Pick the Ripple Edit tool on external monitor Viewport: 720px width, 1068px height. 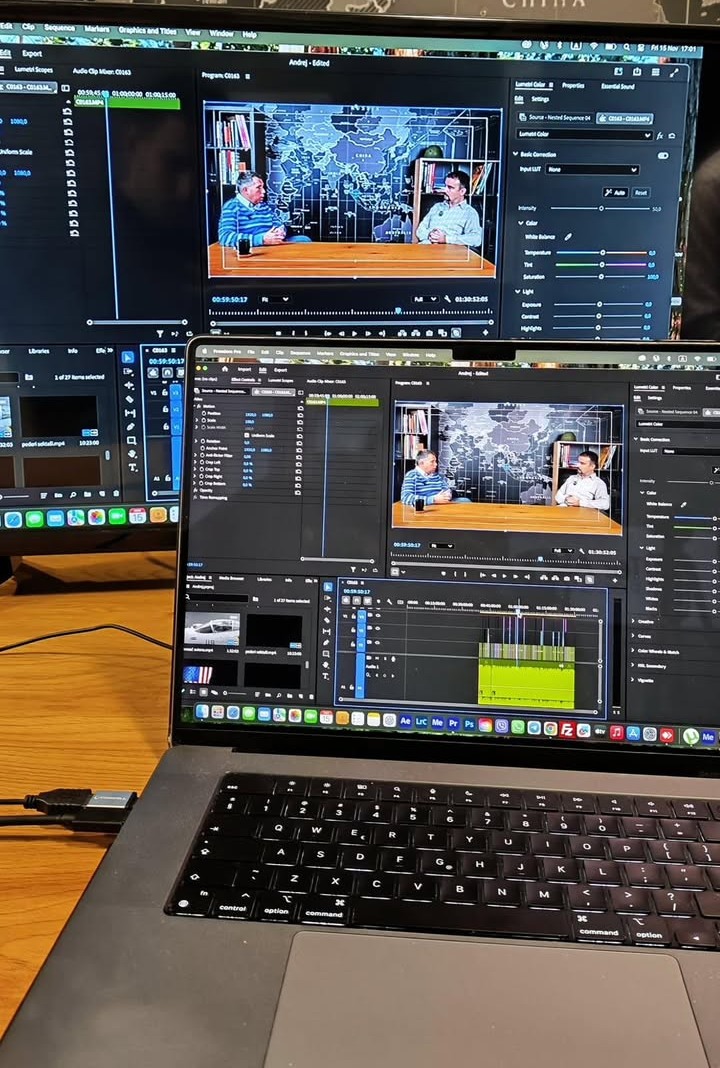coord(129,385)
